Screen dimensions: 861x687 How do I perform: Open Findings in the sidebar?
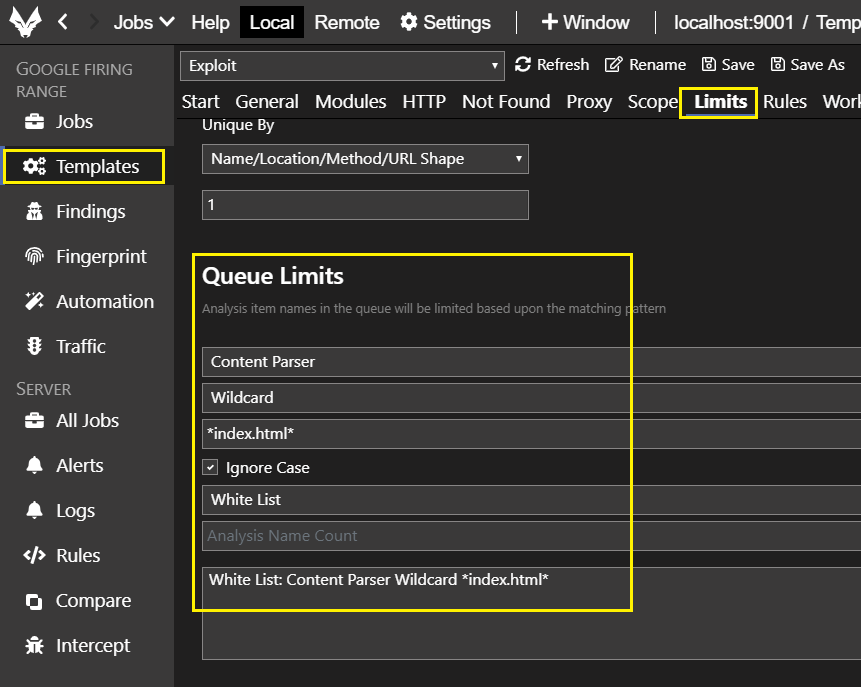click(90, 211)
